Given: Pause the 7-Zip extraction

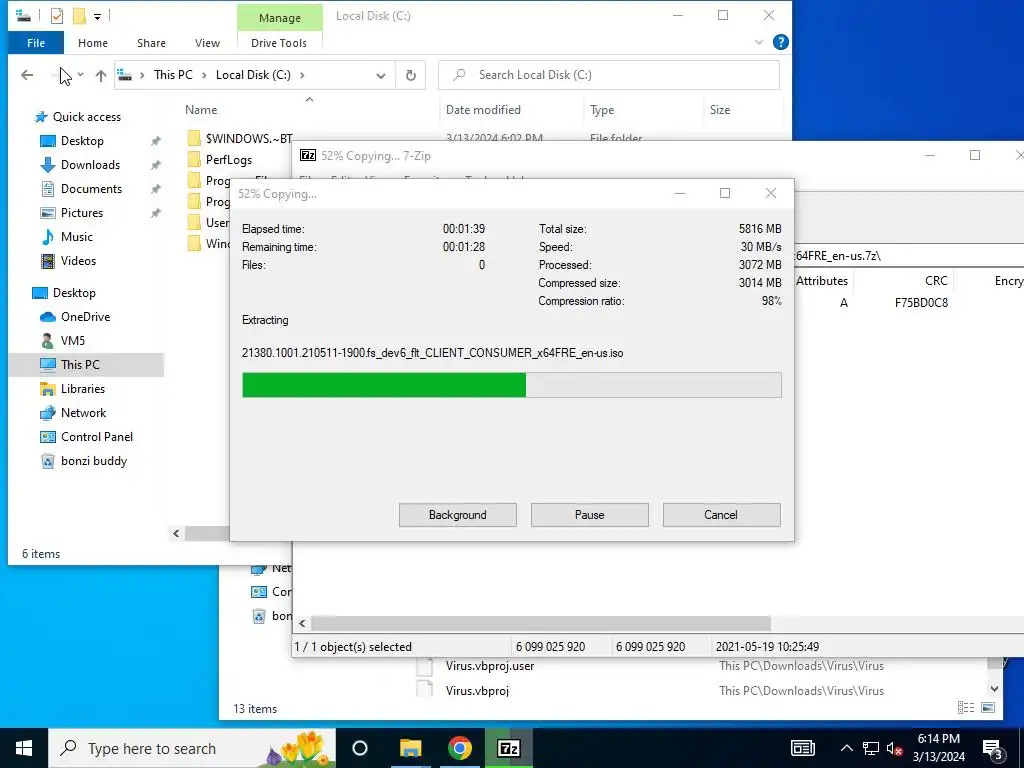Looking at the screenshot, I should click(589, 515).
